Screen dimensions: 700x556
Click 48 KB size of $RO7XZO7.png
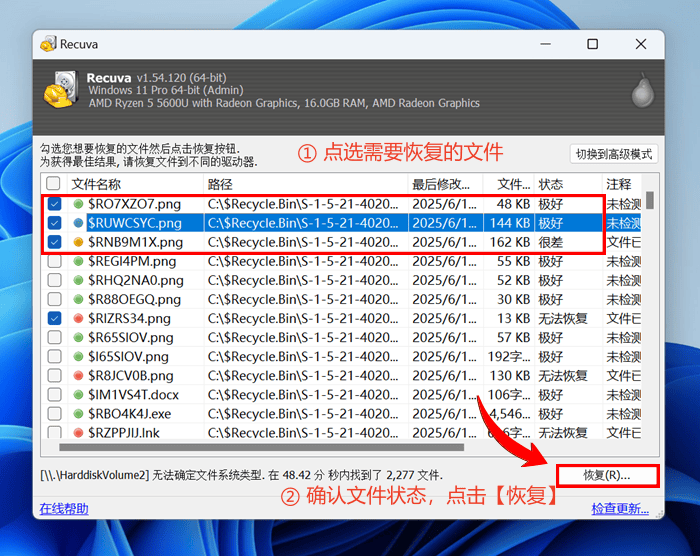coord(513,204)
